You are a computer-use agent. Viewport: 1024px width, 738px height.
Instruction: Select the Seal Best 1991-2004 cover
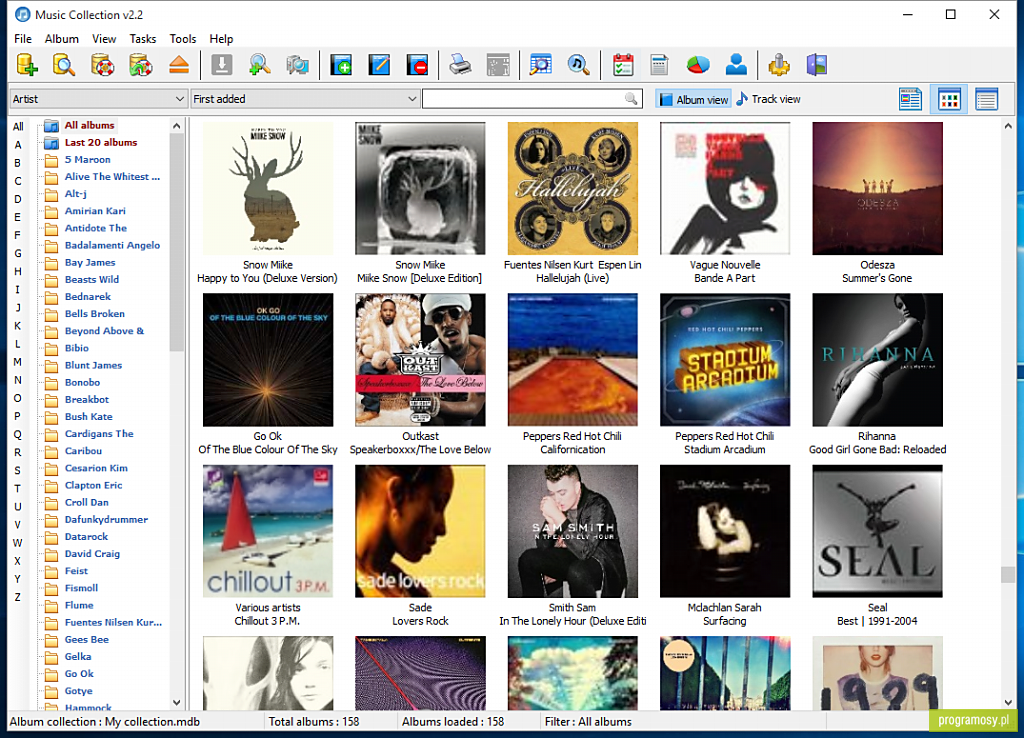pos(877,531)
